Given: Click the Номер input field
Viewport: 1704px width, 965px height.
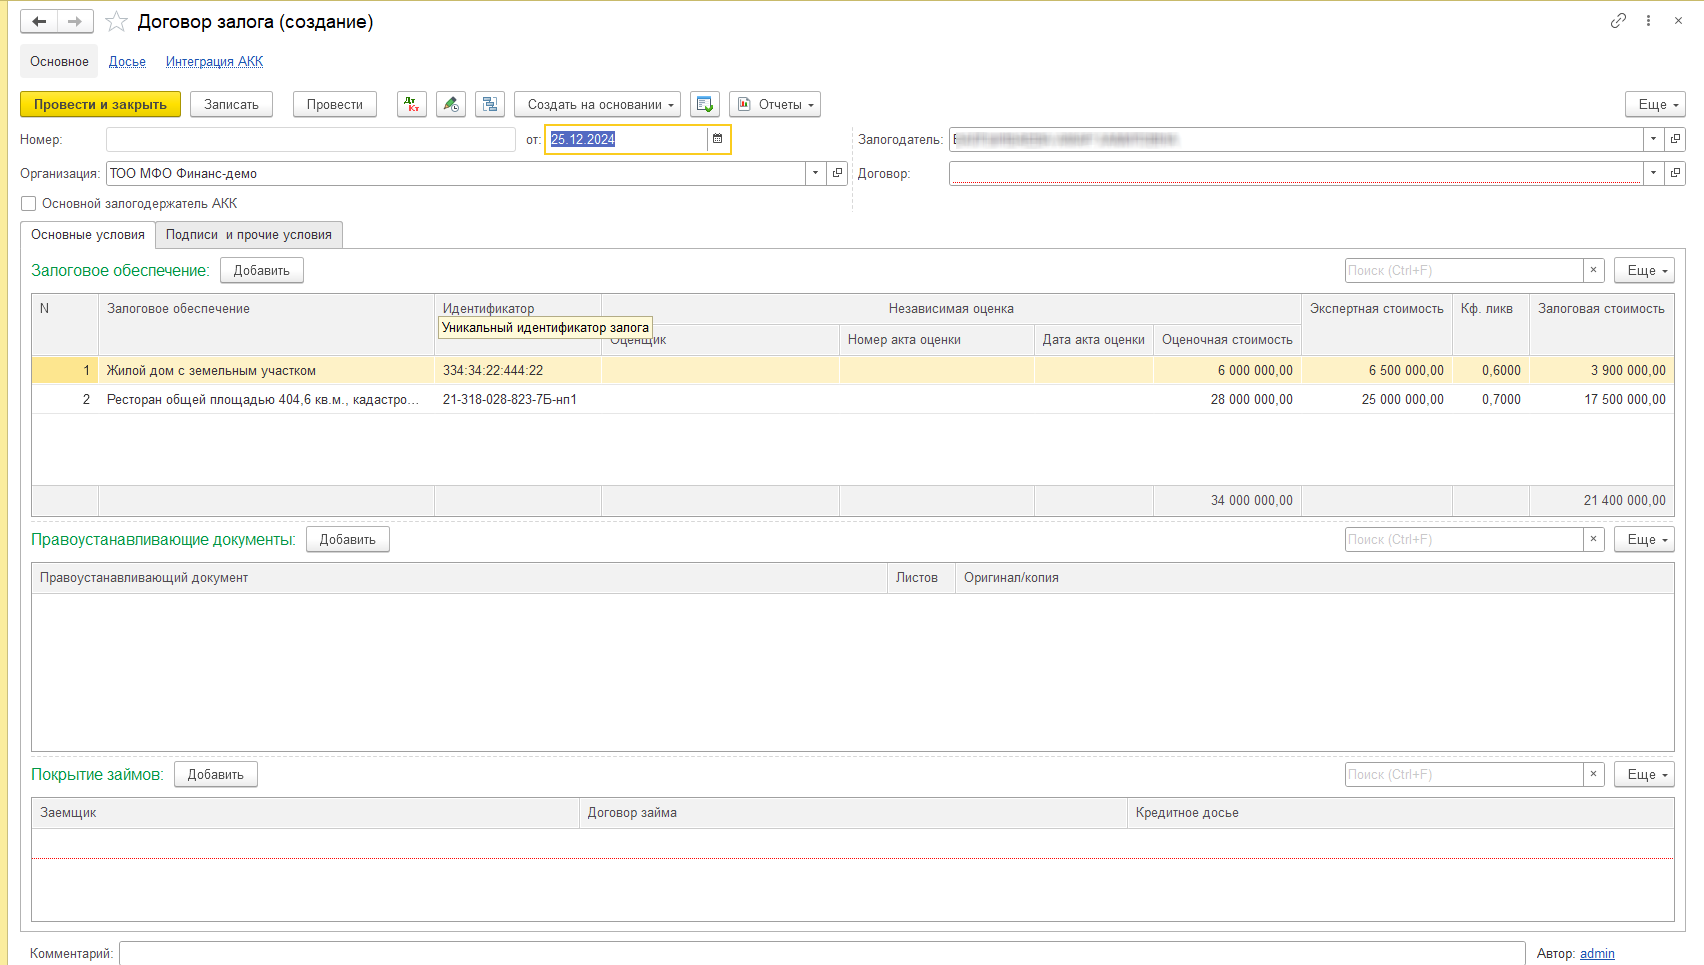Looking at the screenshot, I should 311,139.
